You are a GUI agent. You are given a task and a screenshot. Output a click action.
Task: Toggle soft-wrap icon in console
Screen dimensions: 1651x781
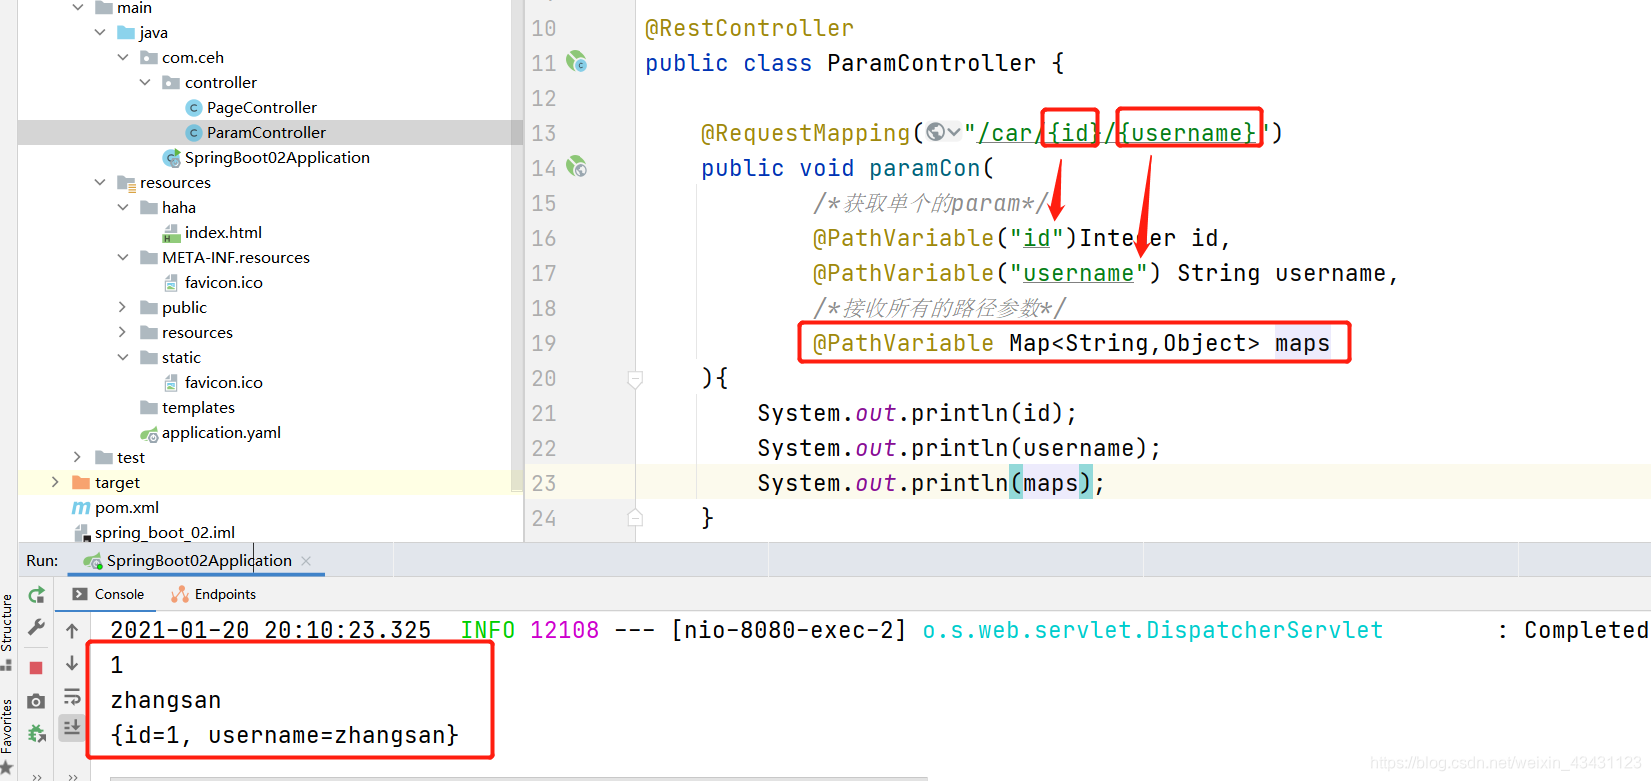(x=72, y=696)
